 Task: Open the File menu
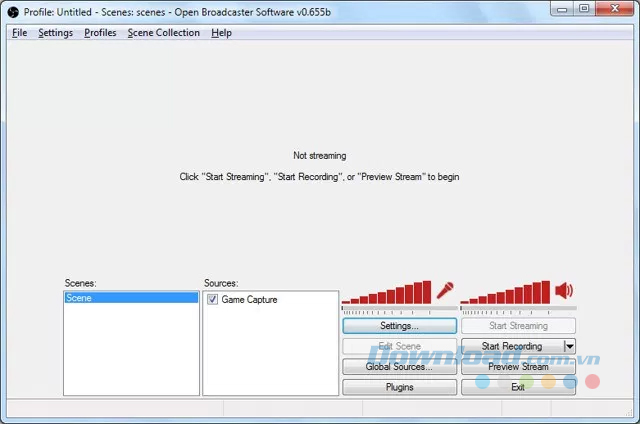pyautogui.click(x=20, y=33)
